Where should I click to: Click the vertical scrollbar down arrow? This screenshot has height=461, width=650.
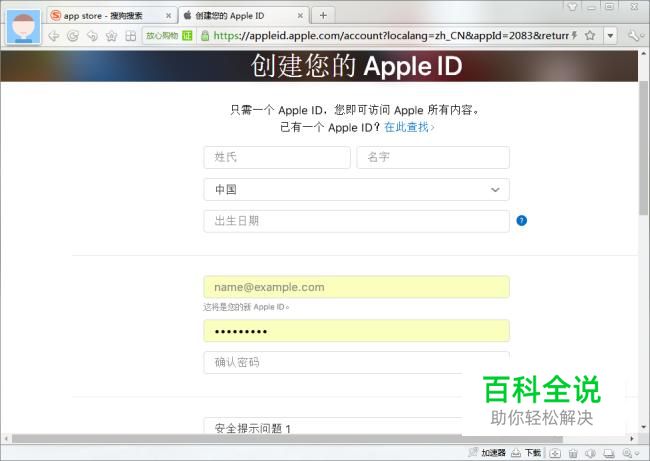[x=643, y=427]
